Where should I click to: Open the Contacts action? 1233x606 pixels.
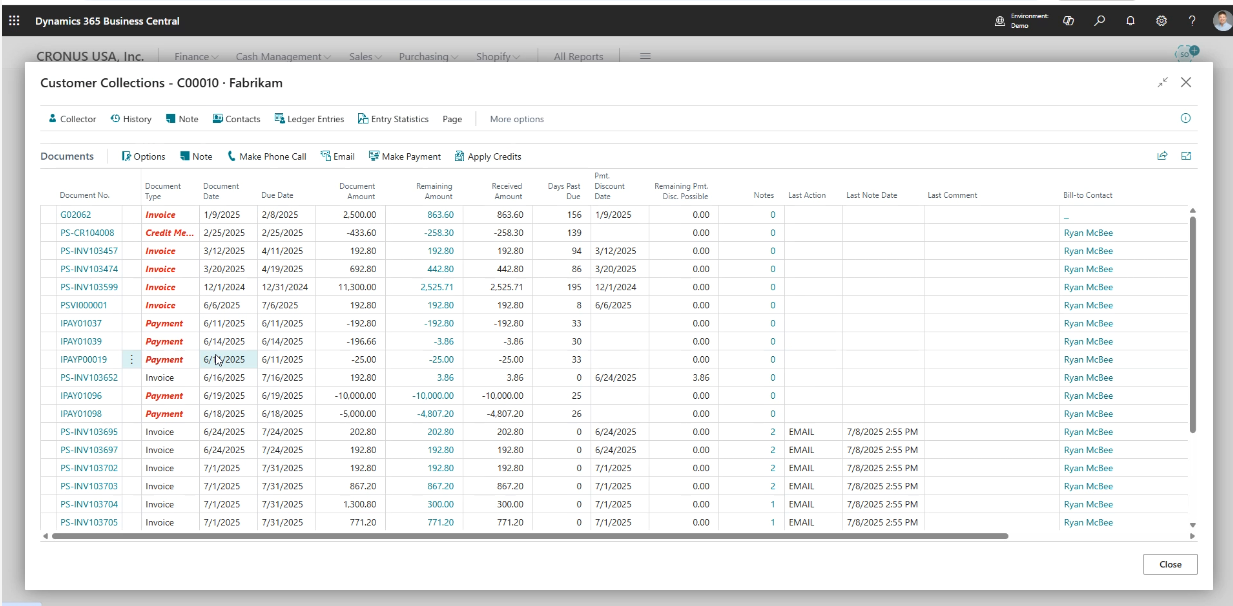click(x=236, y=119)
